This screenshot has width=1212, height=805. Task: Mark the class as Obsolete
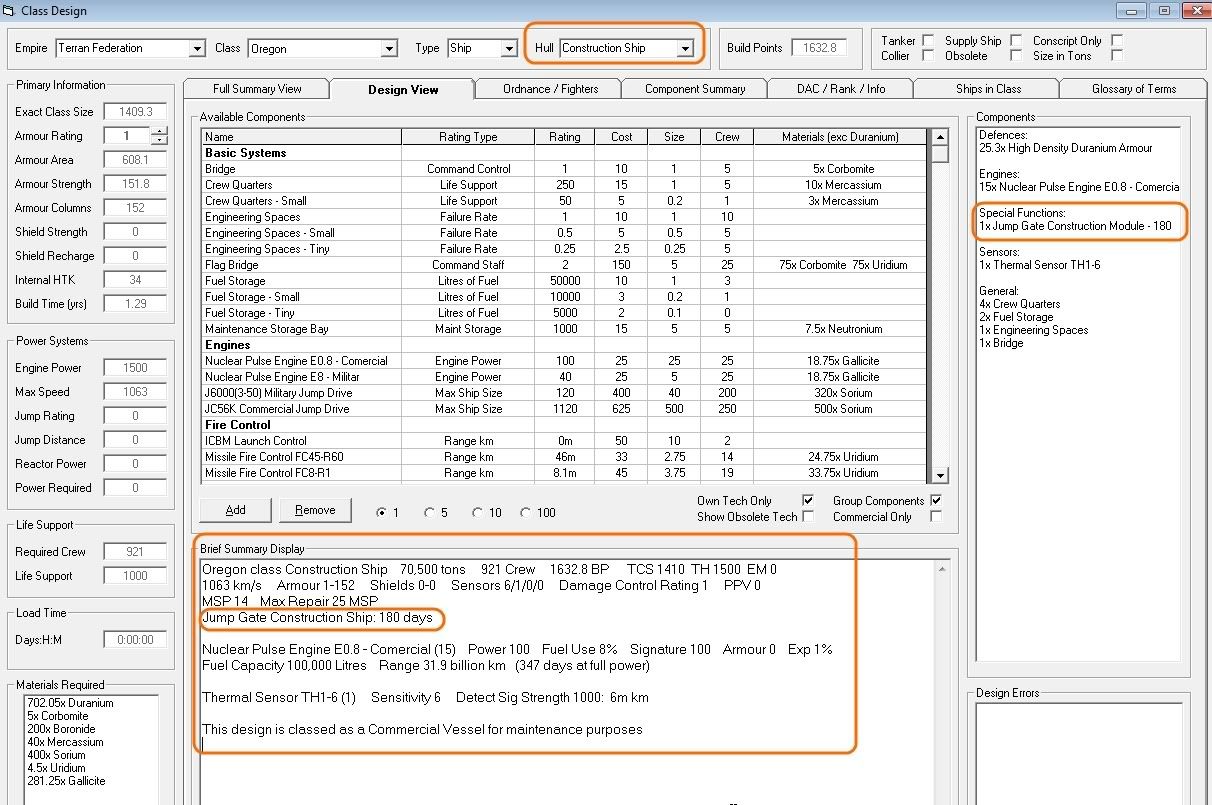point(1016,56)
